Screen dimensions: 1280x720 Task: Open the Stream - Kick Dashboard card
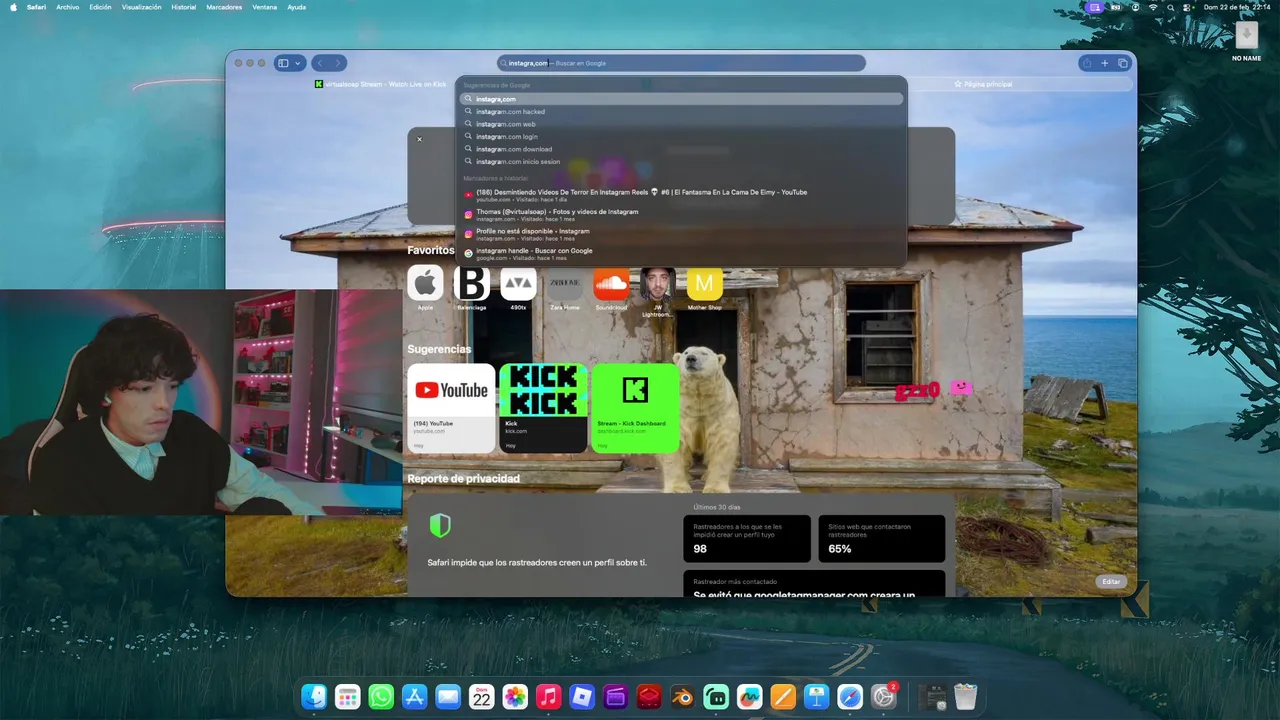point(635,408)
